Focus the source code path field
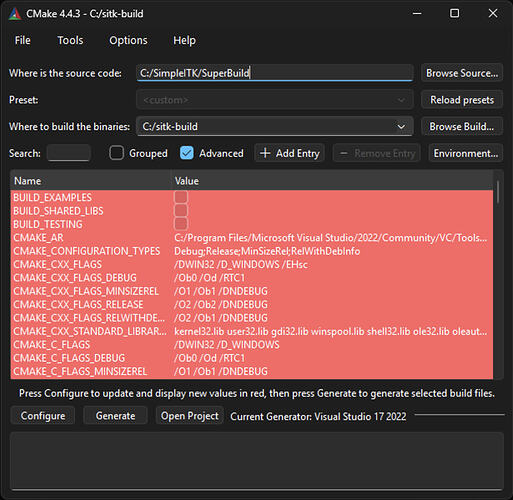This screenshot has width=513, height=500. 275,73
